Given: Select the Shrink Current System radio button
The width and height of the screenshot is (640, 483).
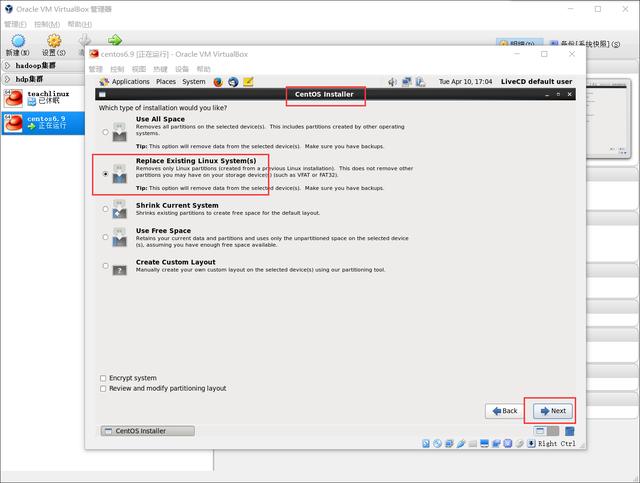Looking at the screenshot, I should point(105,209).
